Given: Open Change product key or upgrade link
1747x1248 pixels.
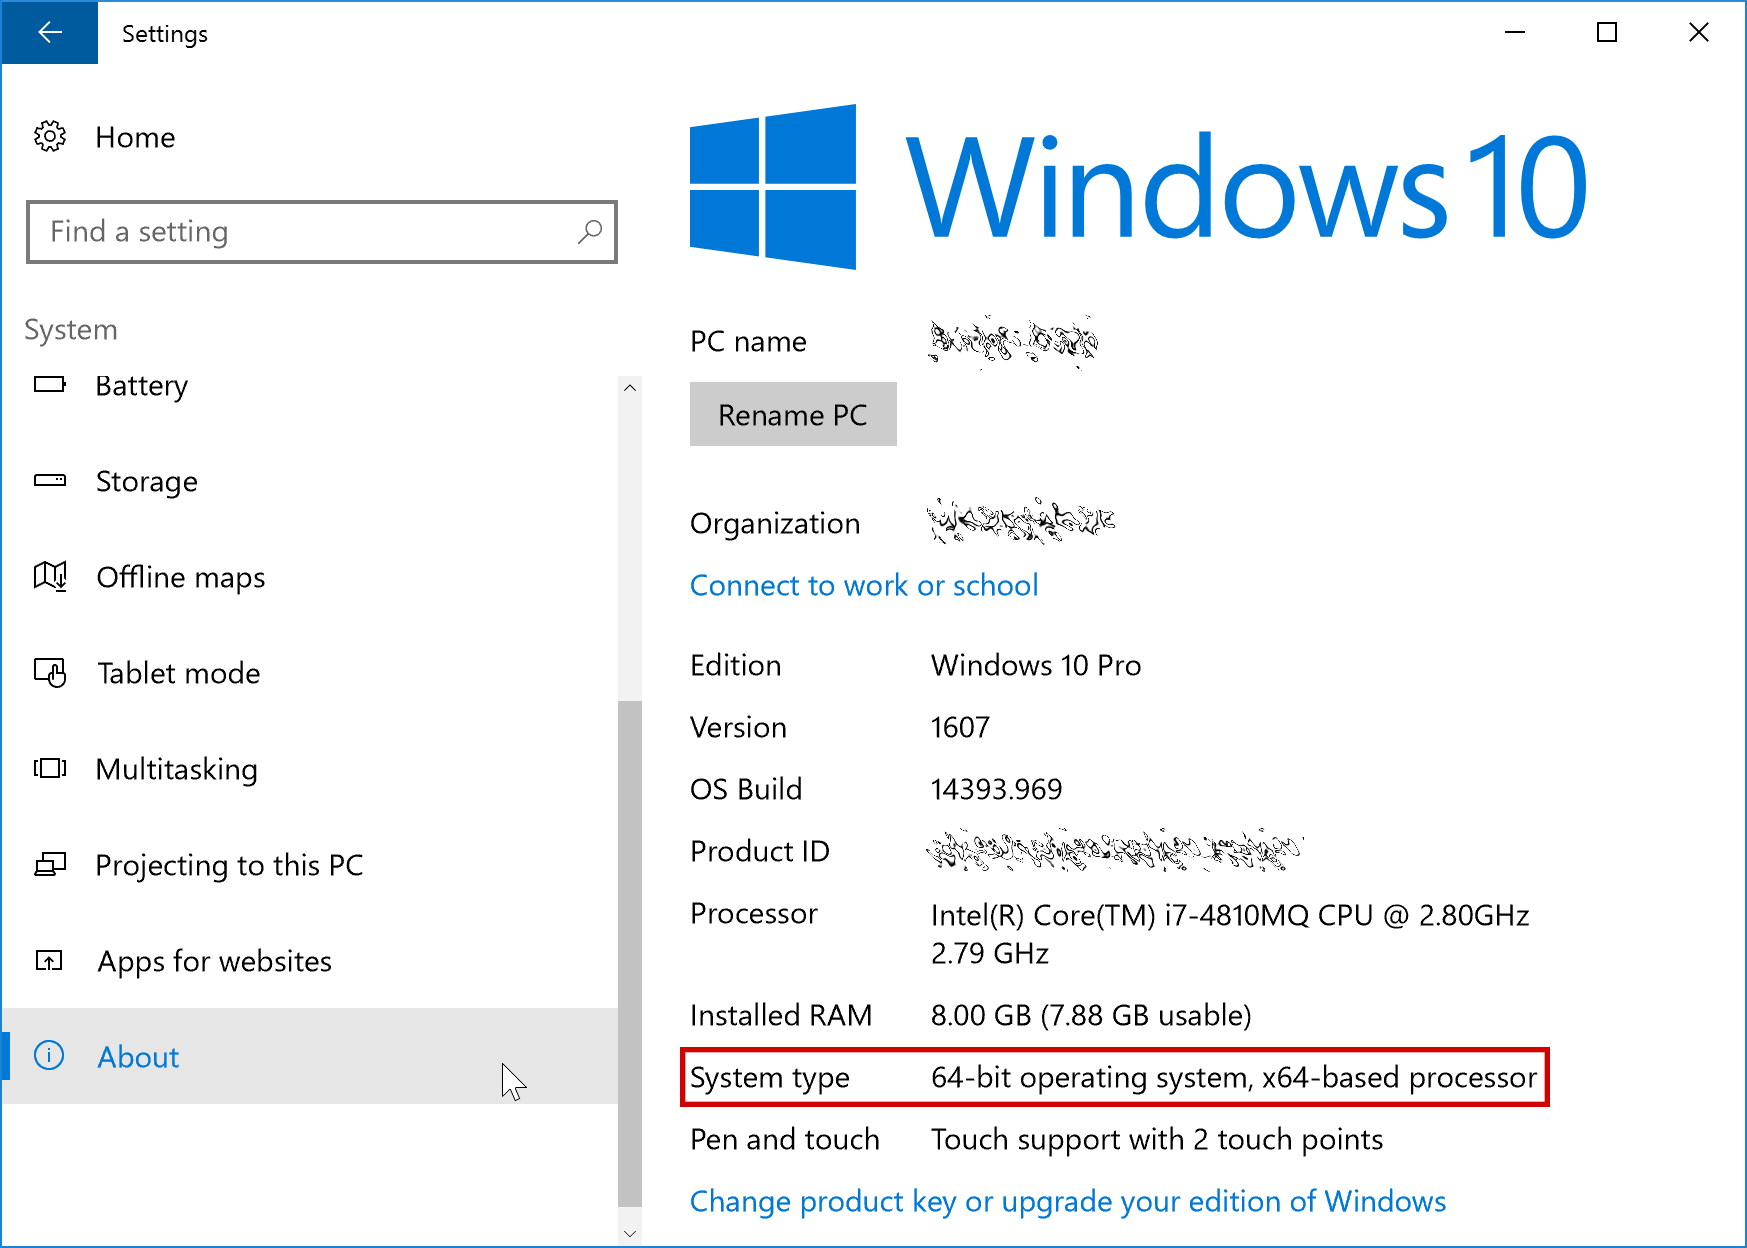Looking at the screenshot, I should point(1068,1201).
